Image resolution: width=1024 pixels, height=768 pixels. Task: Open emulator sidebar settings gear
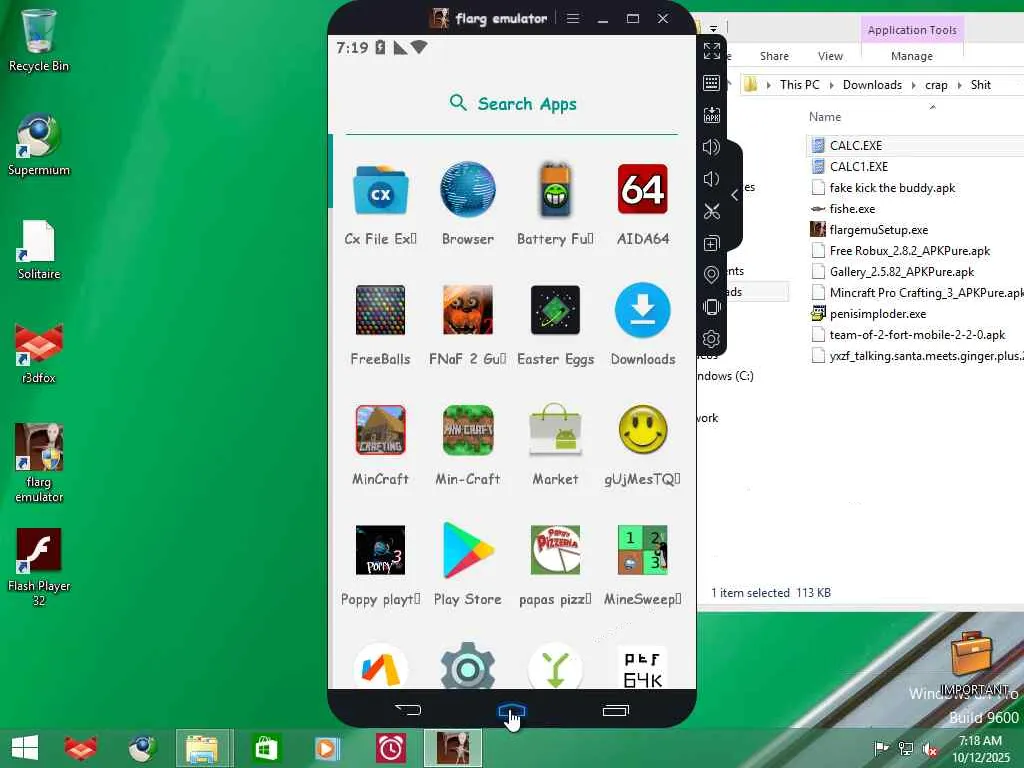[712, 339]
